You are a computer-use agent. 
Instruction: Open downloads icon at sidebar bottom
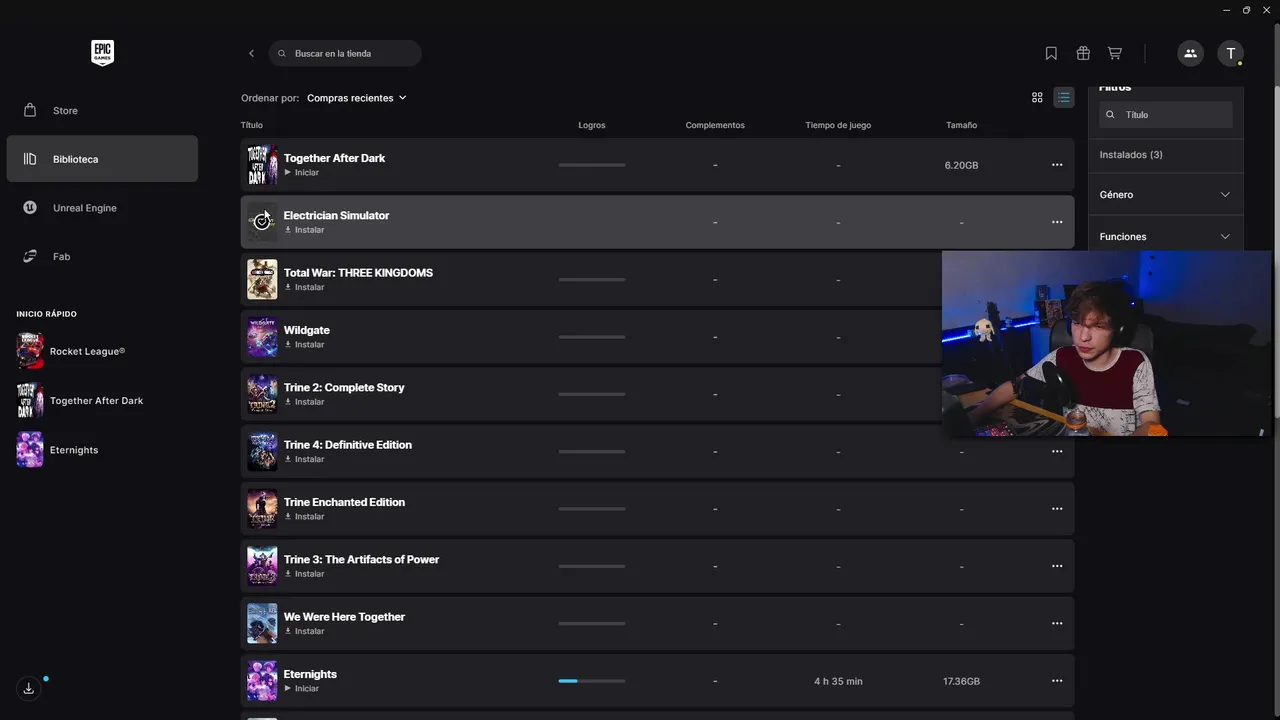click(x=29, y=688)
